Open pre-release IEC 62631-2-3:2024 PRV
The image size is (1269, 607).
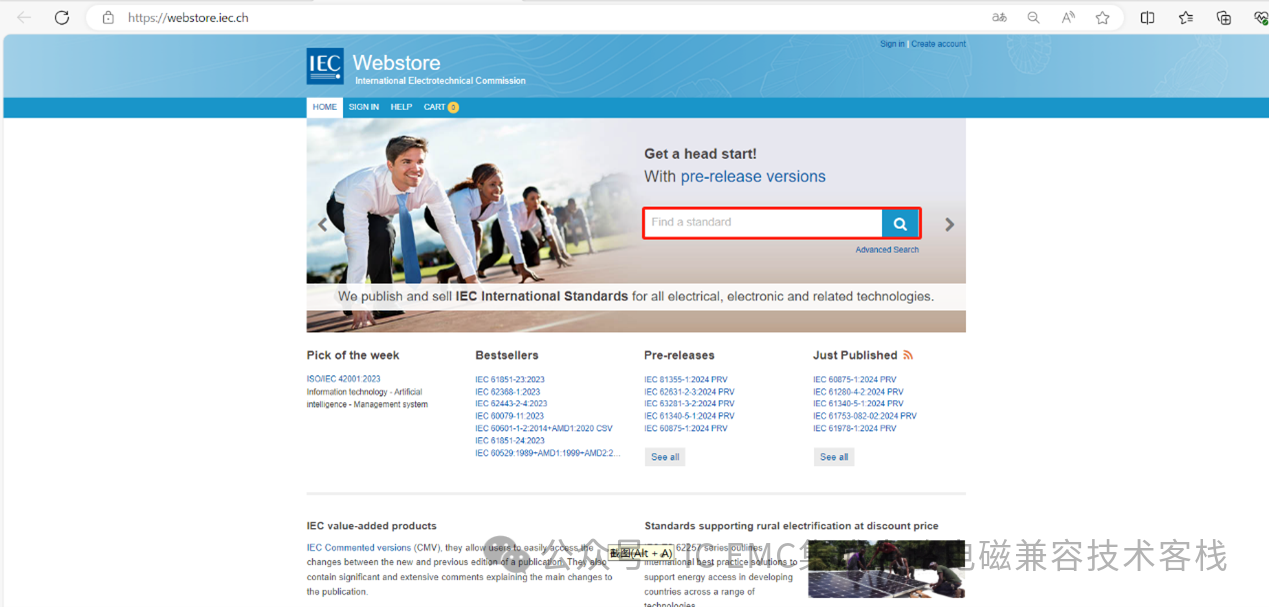pos(690,392)
